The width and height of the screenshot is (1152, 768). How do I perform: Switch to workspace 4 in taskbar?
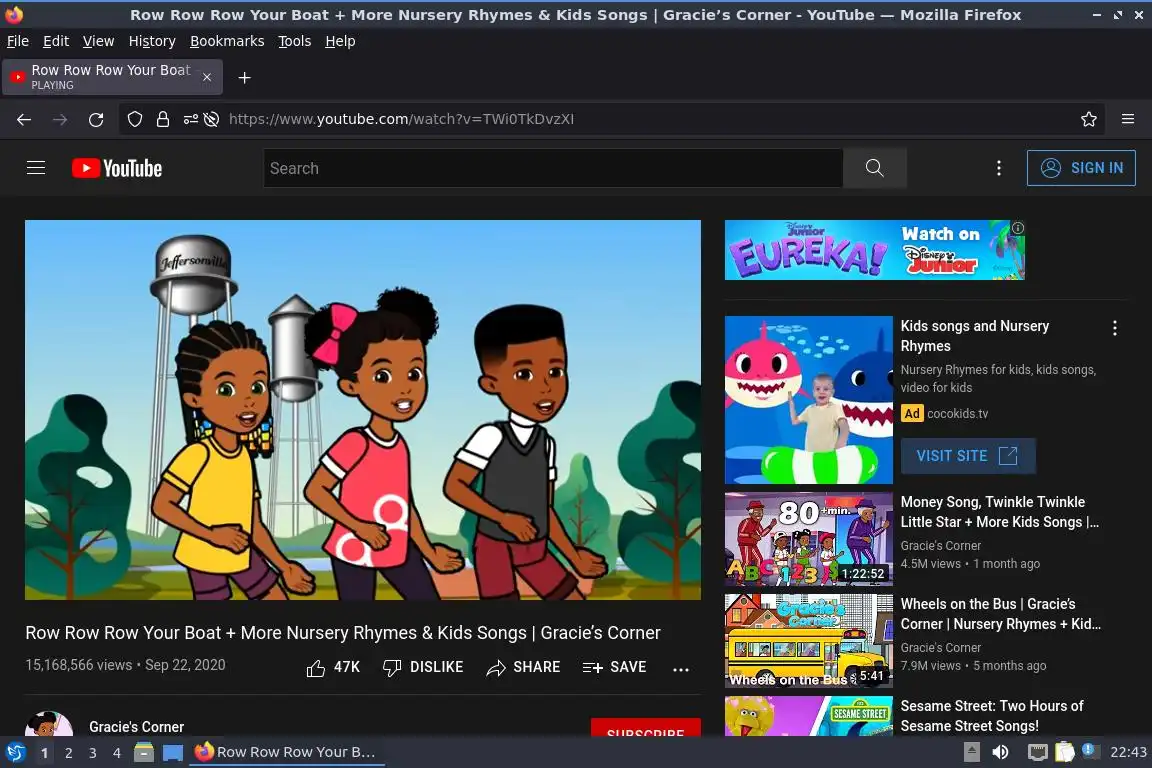117,753
